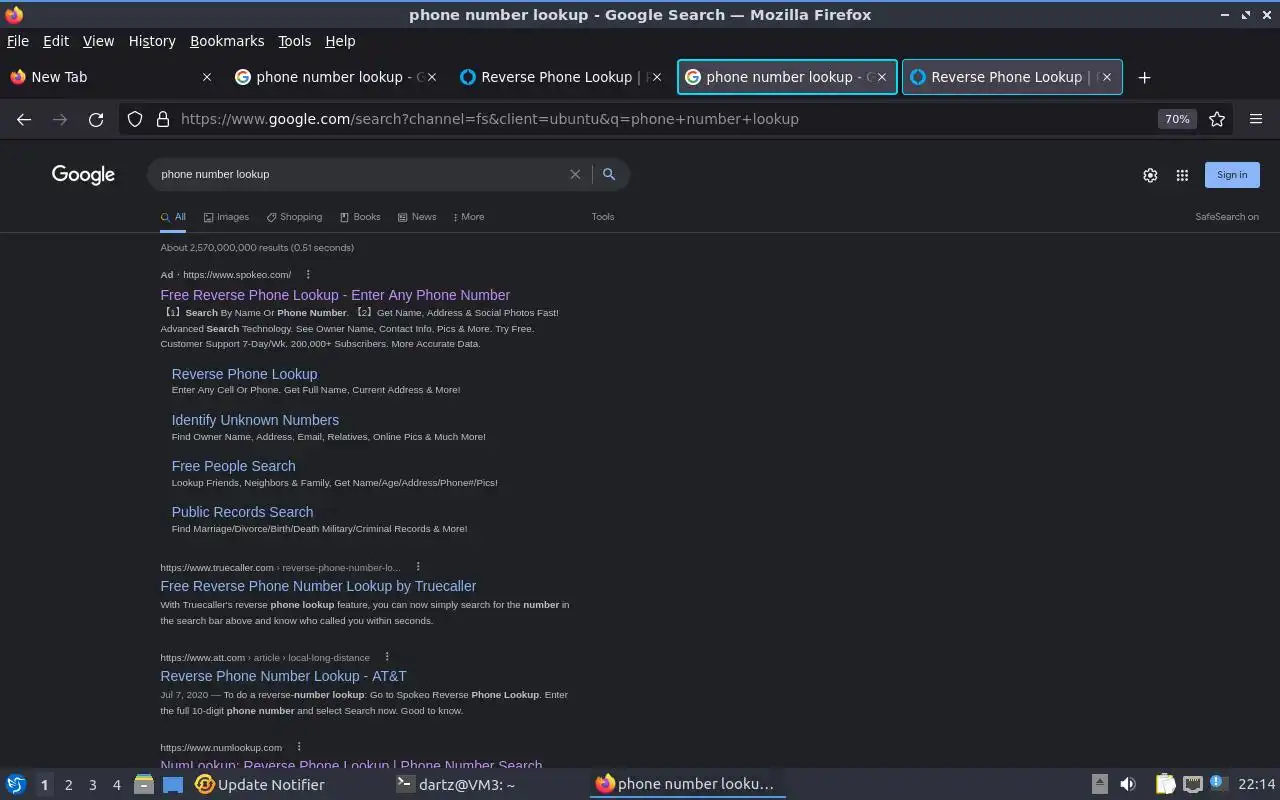Open the View menu

pos(98,41)
